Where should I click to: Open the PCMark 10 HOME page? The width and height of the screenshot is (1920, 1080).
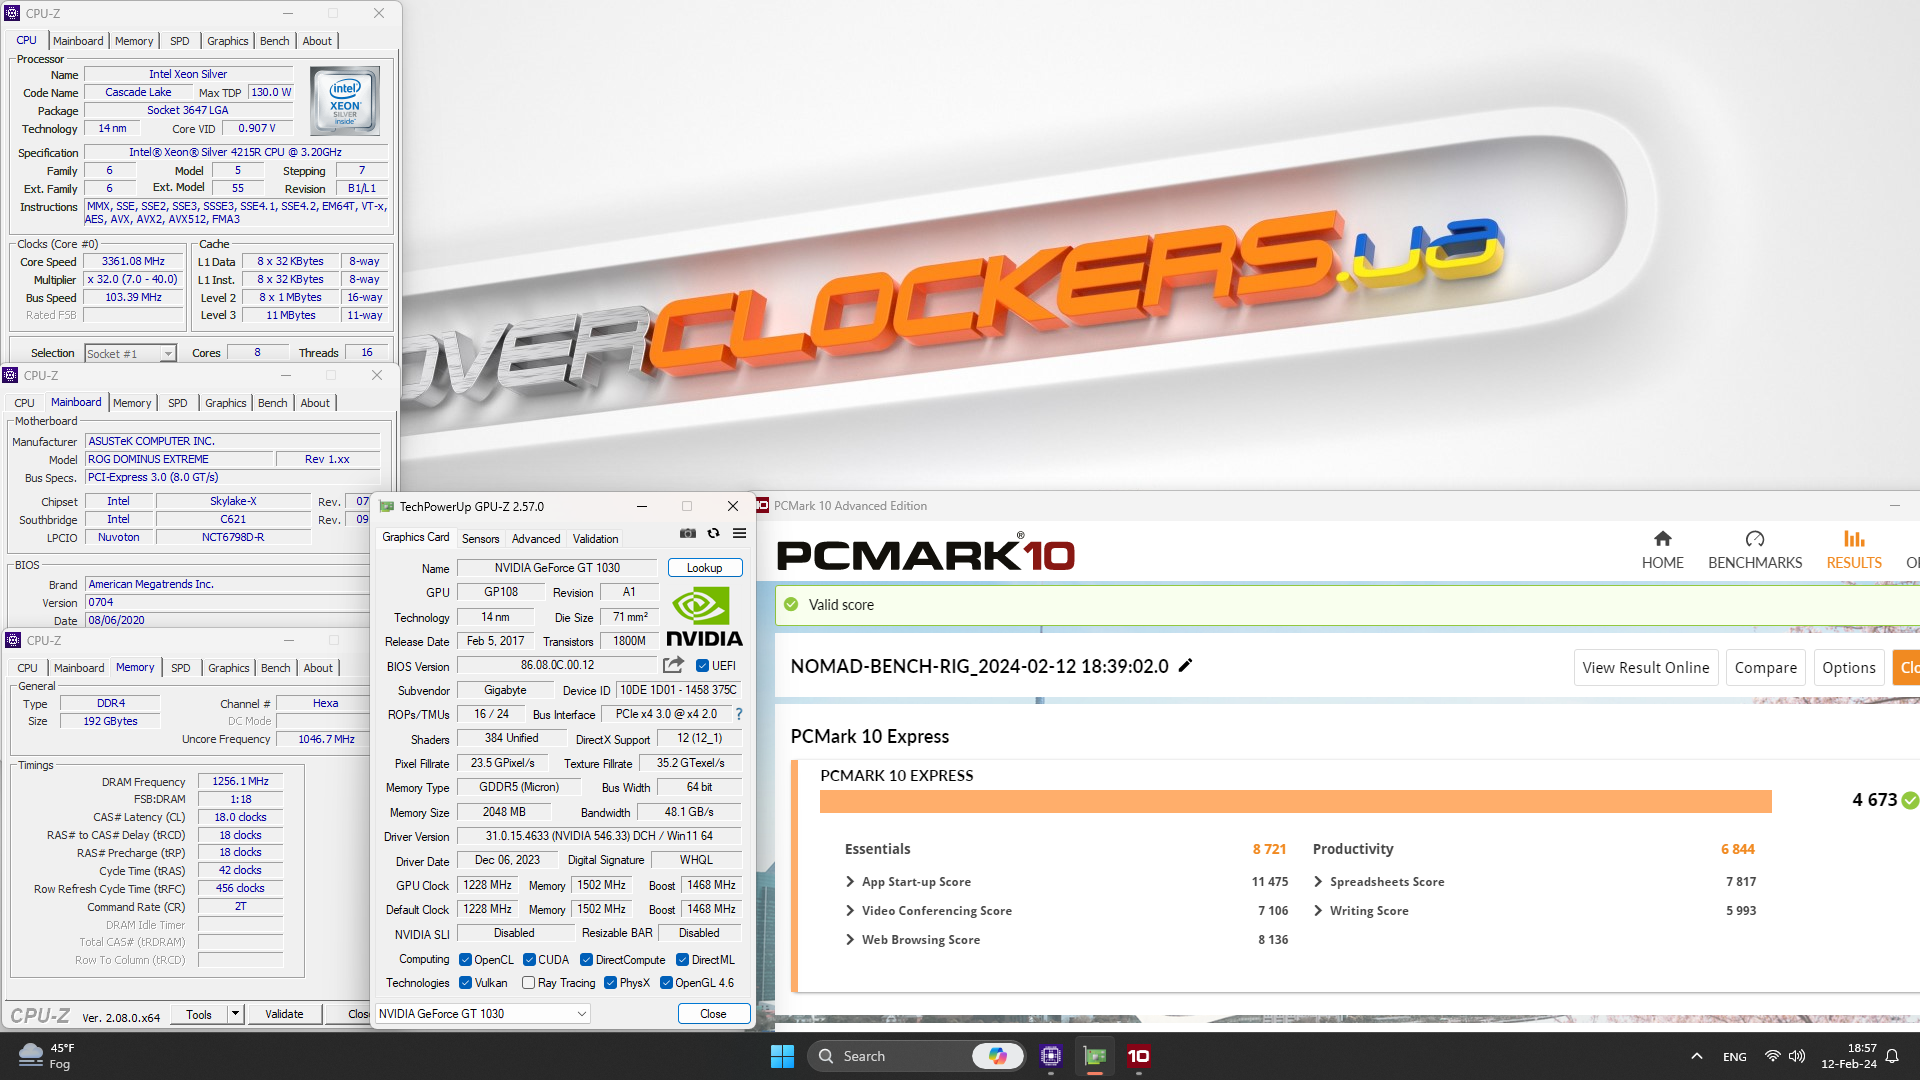(x=1662, y=550)
